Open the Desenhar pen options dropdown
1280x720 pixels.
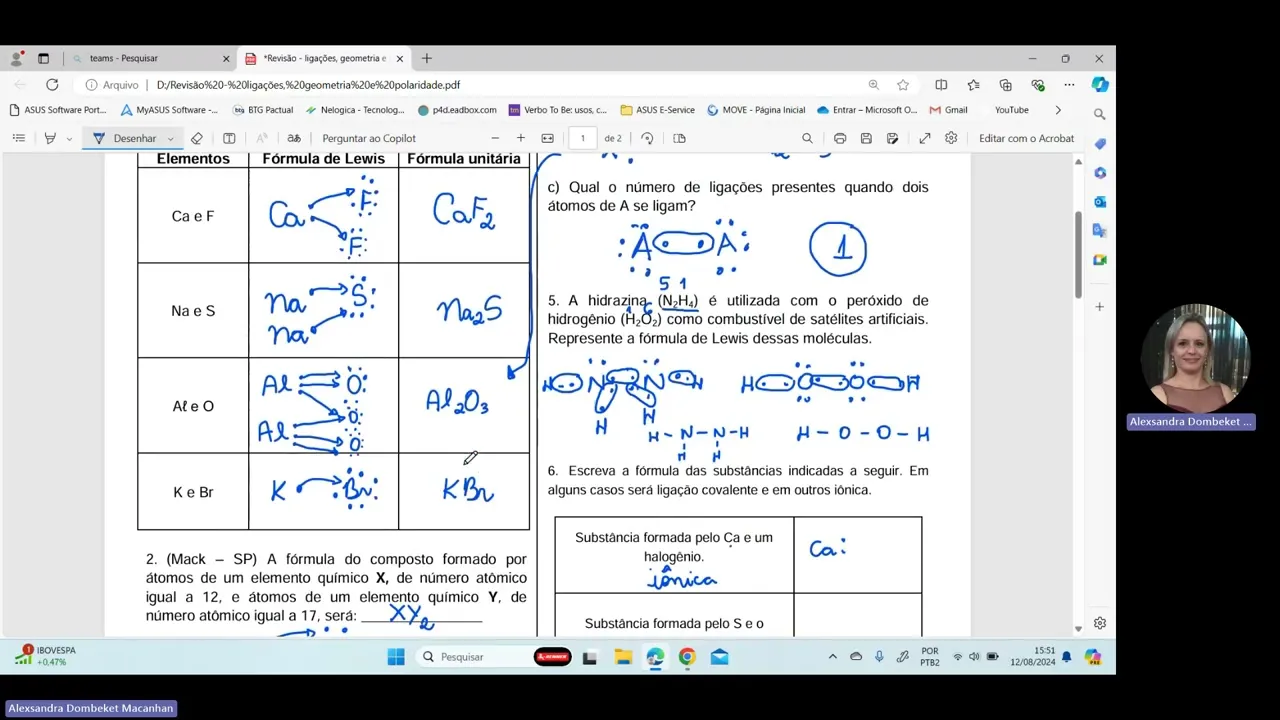171,139
